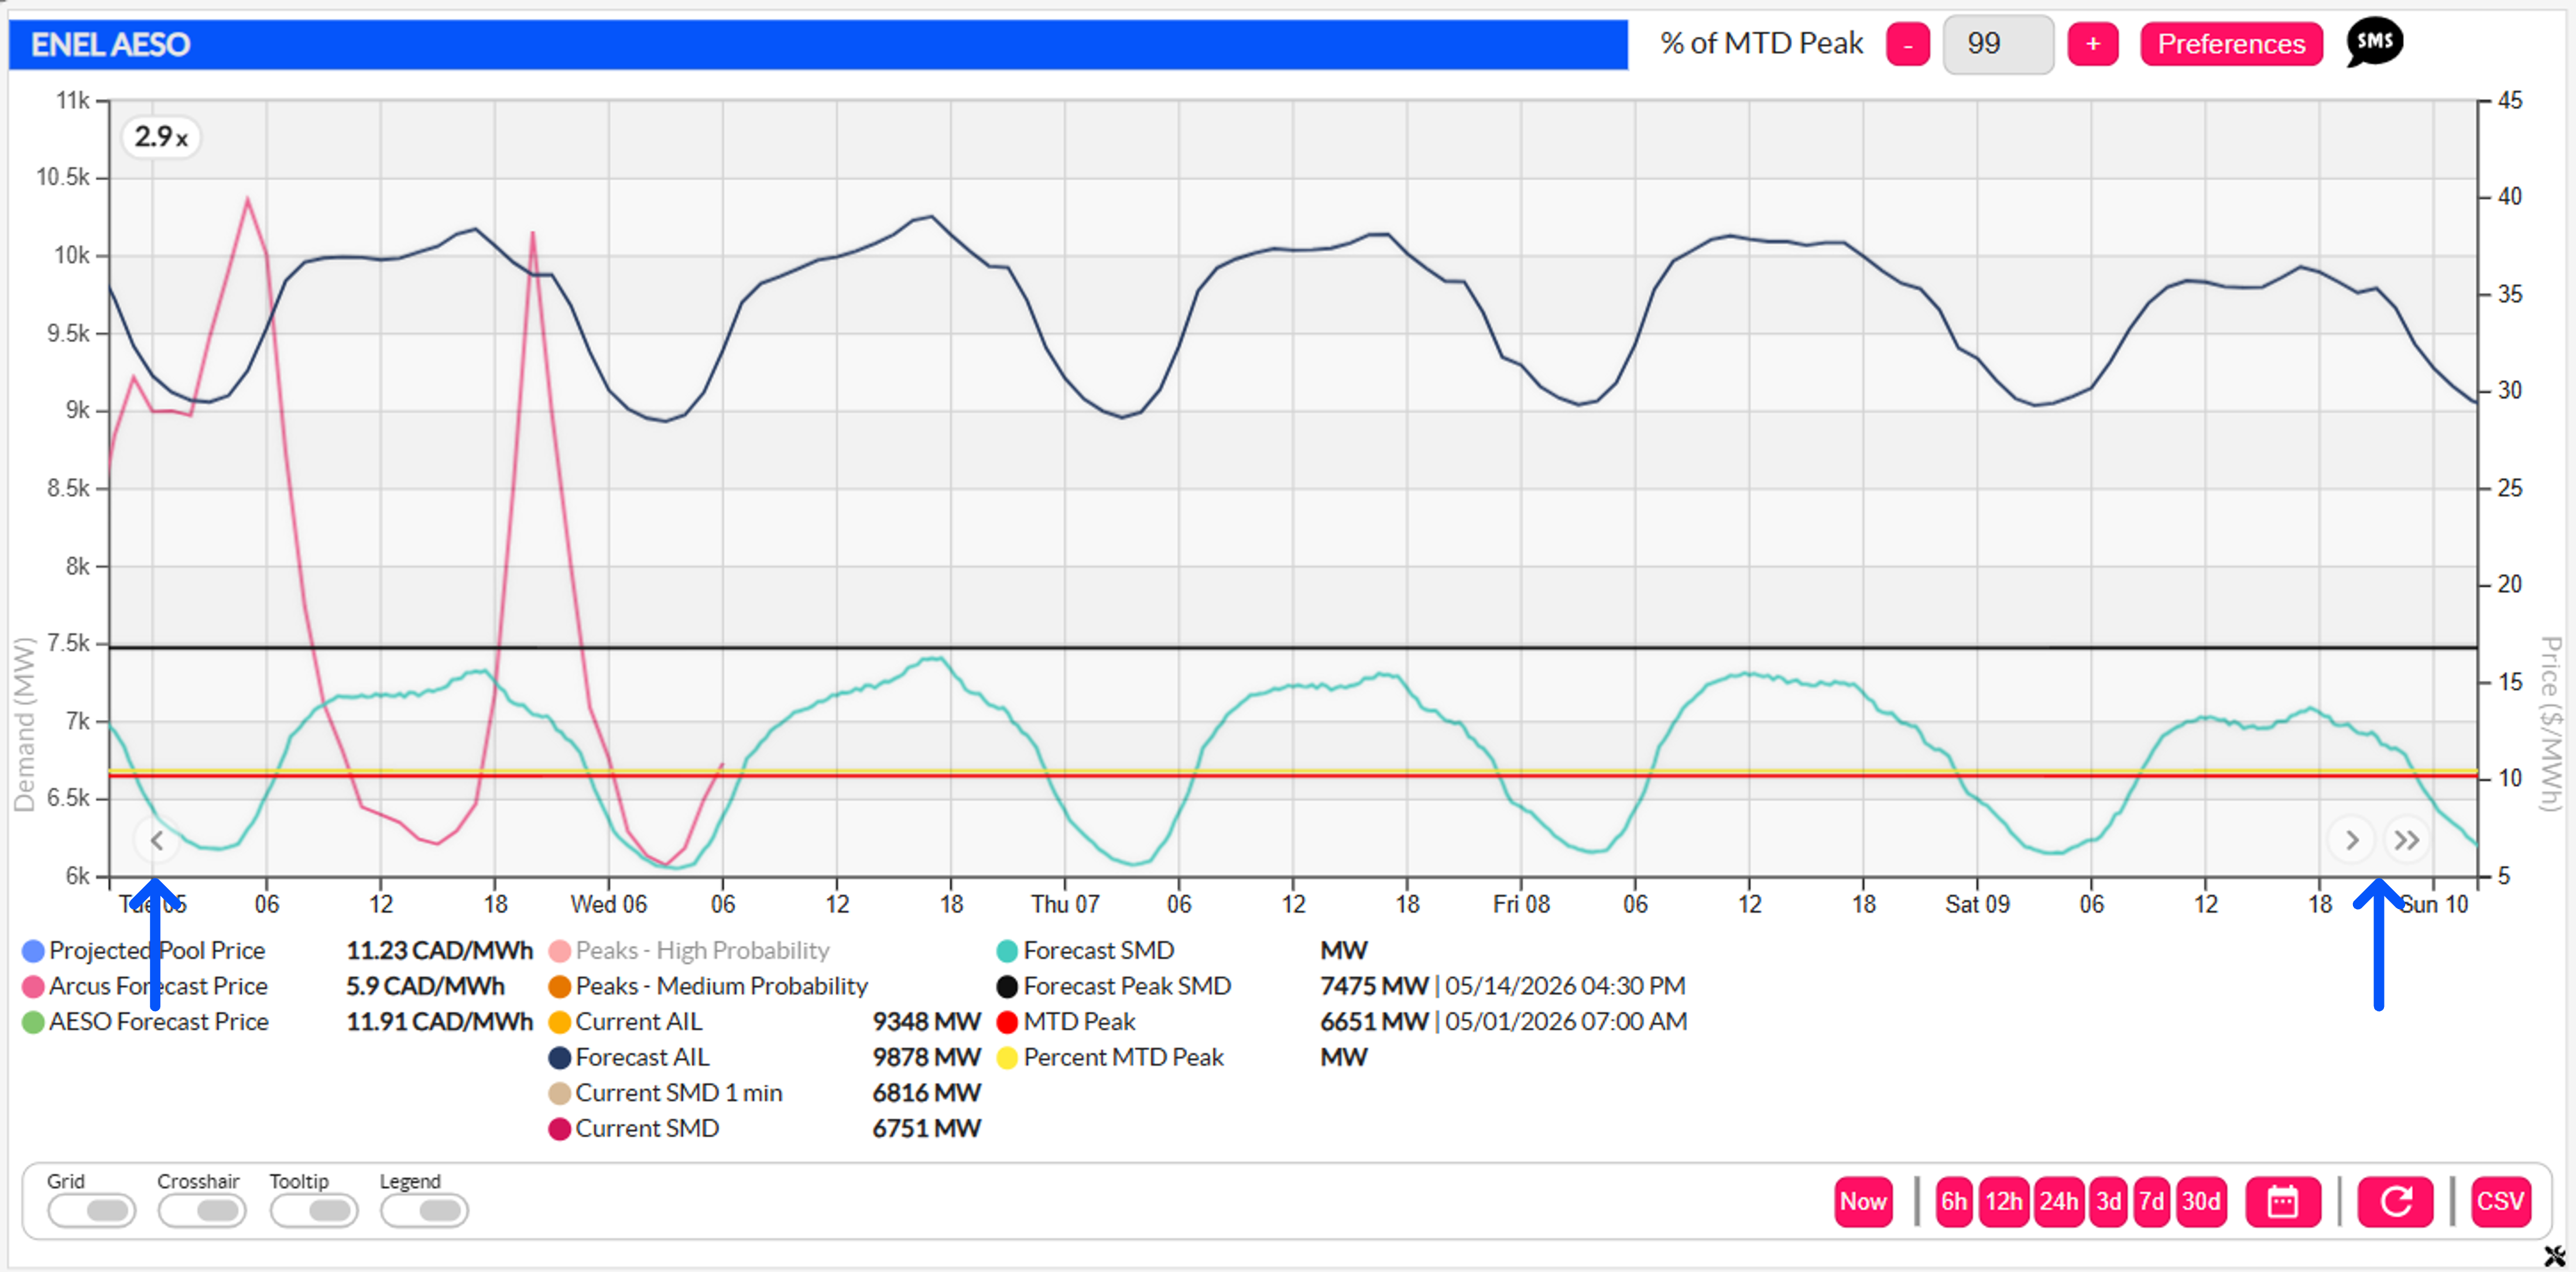This screenshot has height=1272, width=2576.
Task: Open the calendar date picker icon
Action: 2282,1201
